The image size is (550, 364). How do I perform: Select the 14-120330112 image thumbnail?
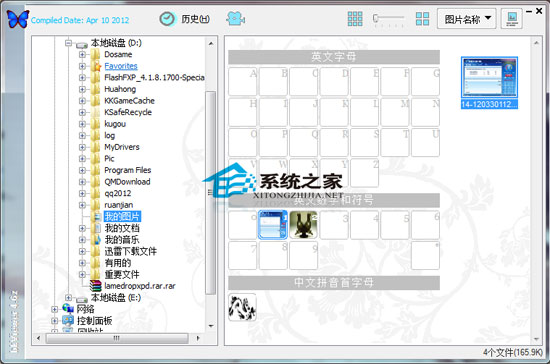[489, 83]
